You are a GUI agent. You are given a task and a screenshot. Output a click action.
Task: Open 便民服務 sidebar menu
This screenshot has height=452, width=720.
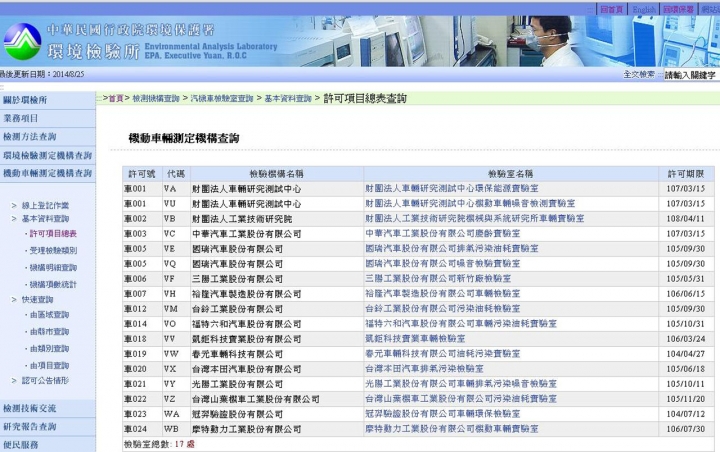point(48,445)
